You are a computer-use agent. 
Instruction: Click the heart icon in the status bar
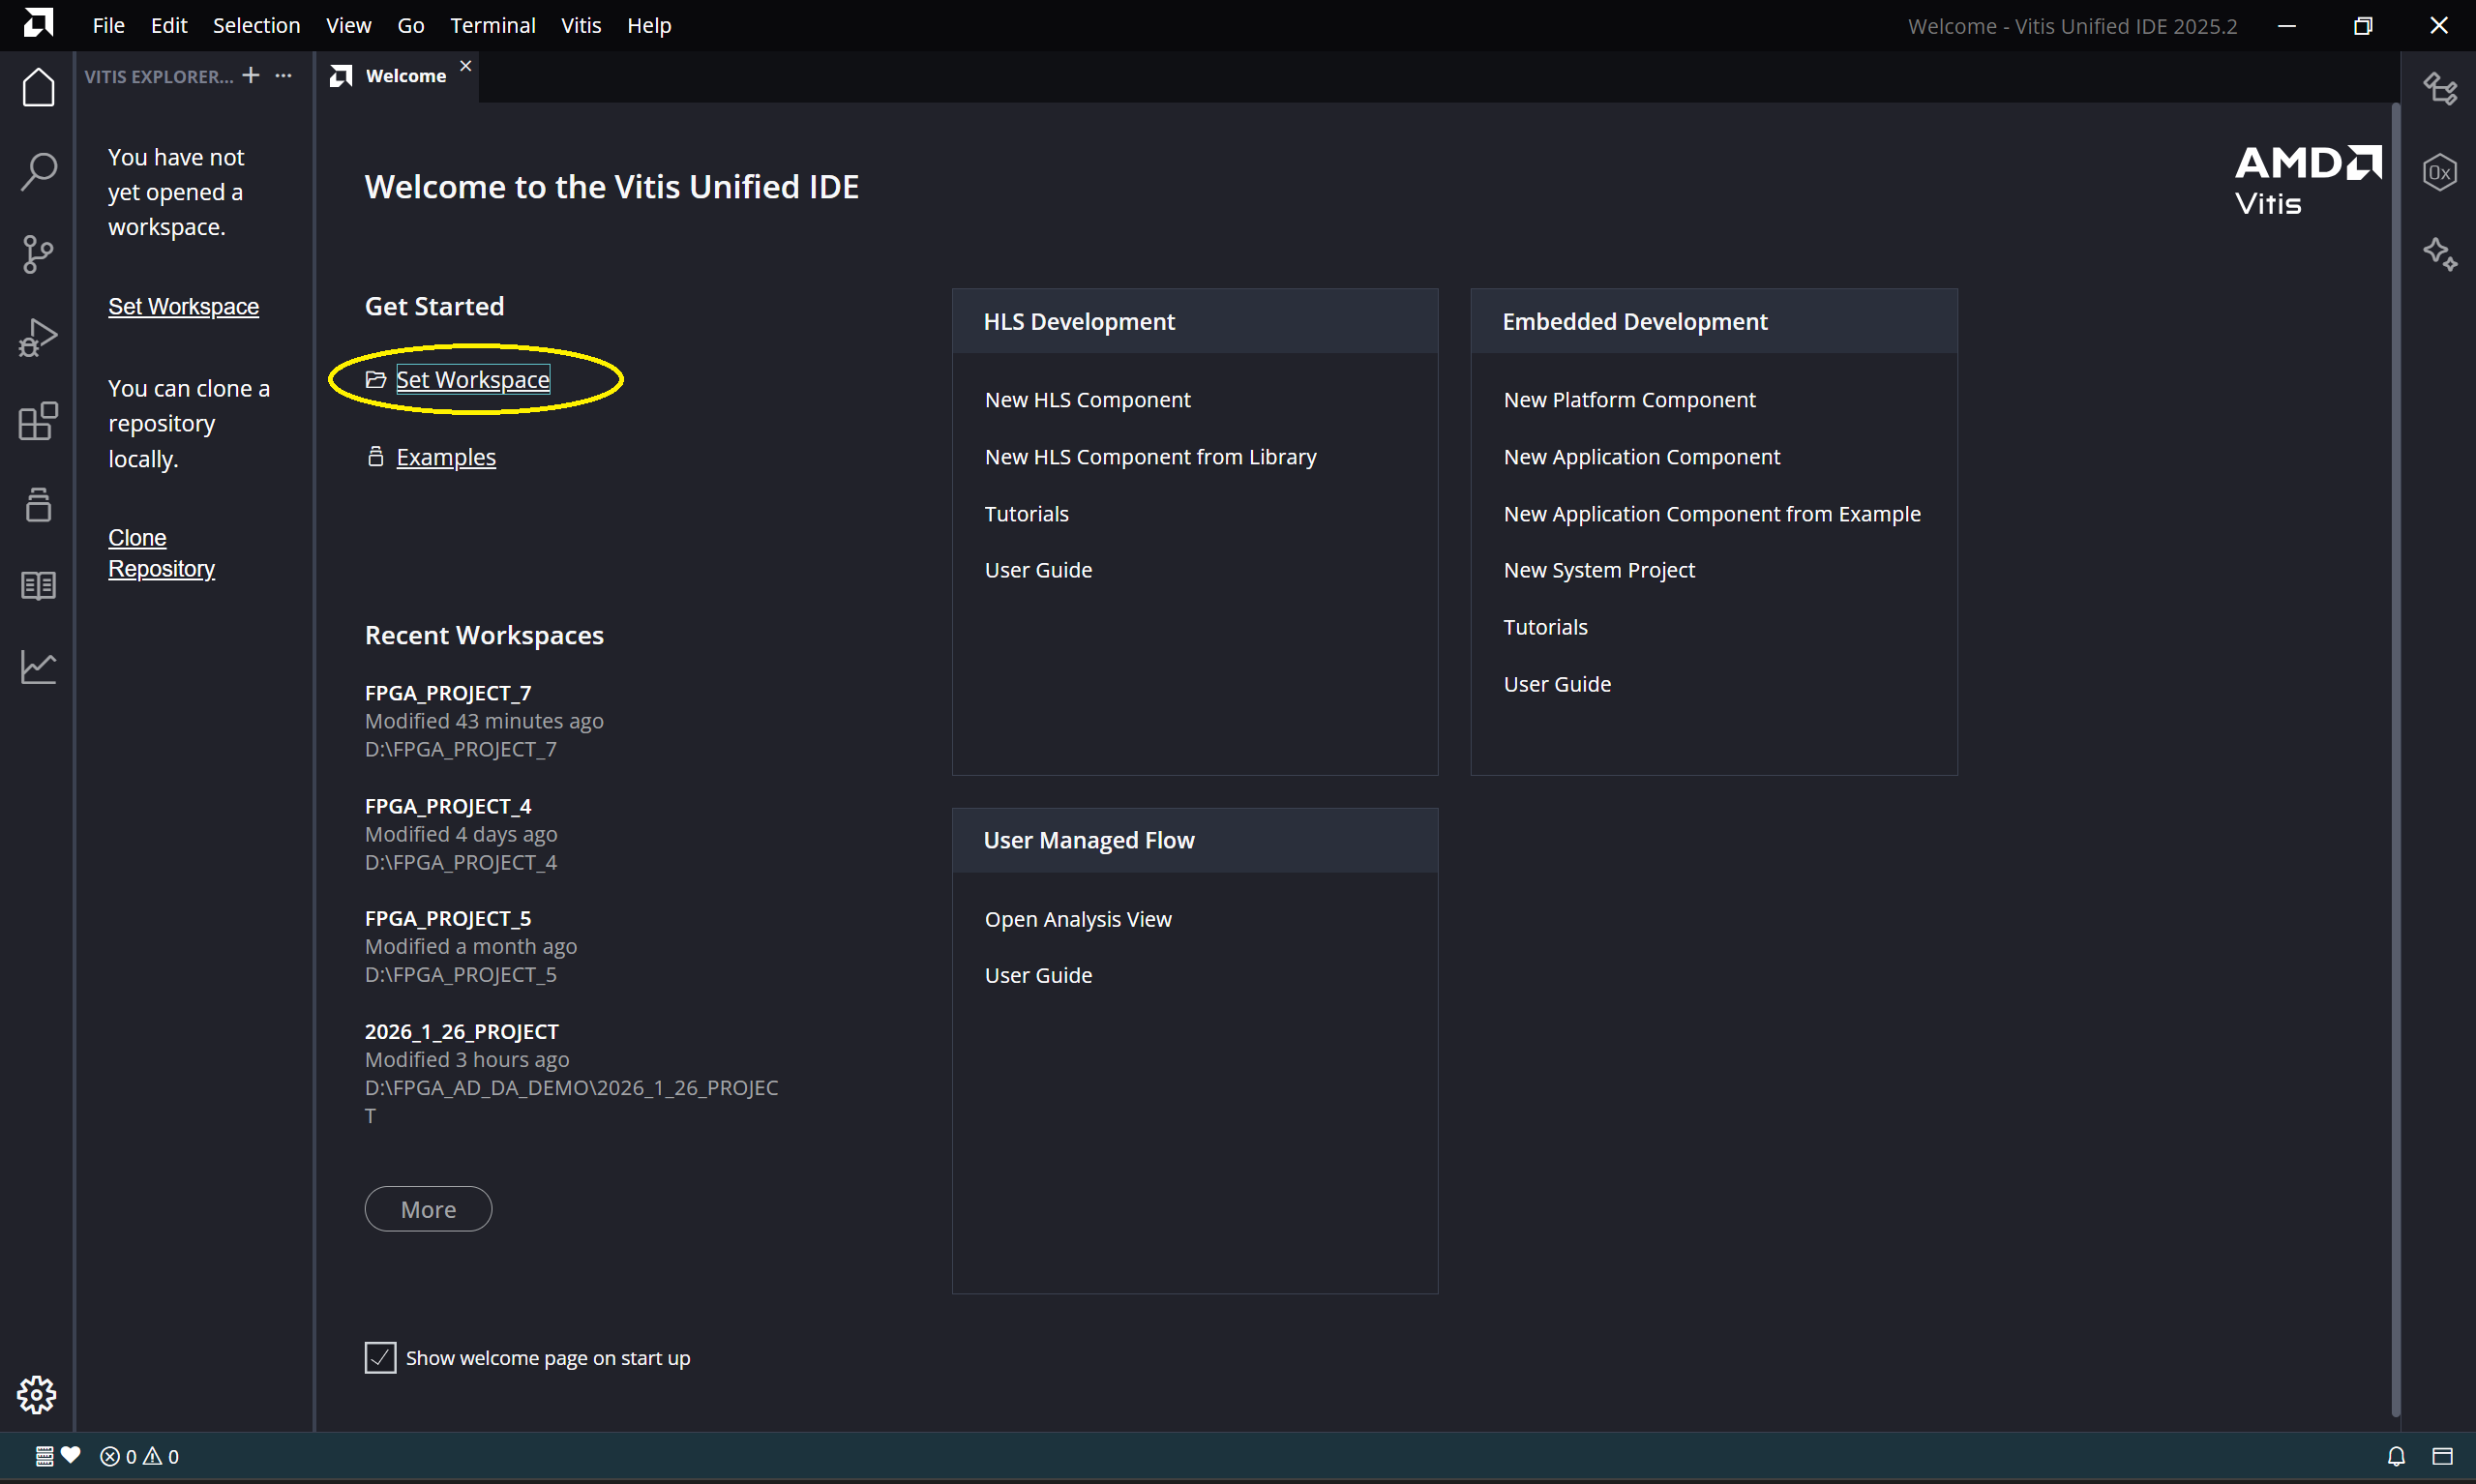(x=70, y=1455)
